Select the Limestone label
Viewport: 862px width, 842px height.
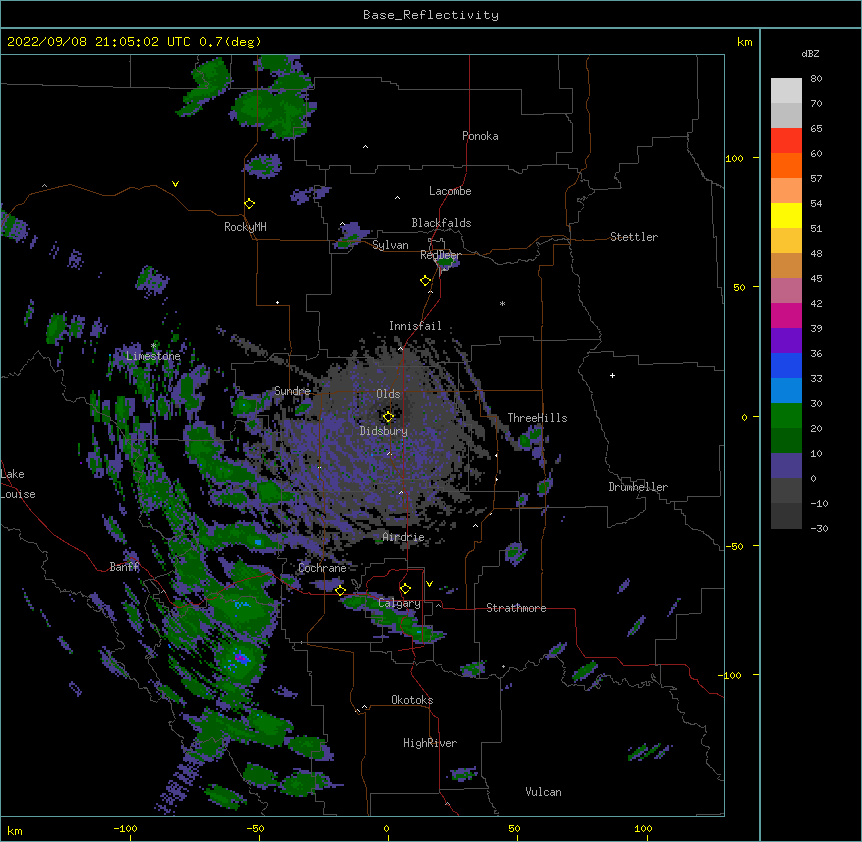pos(153,356)
